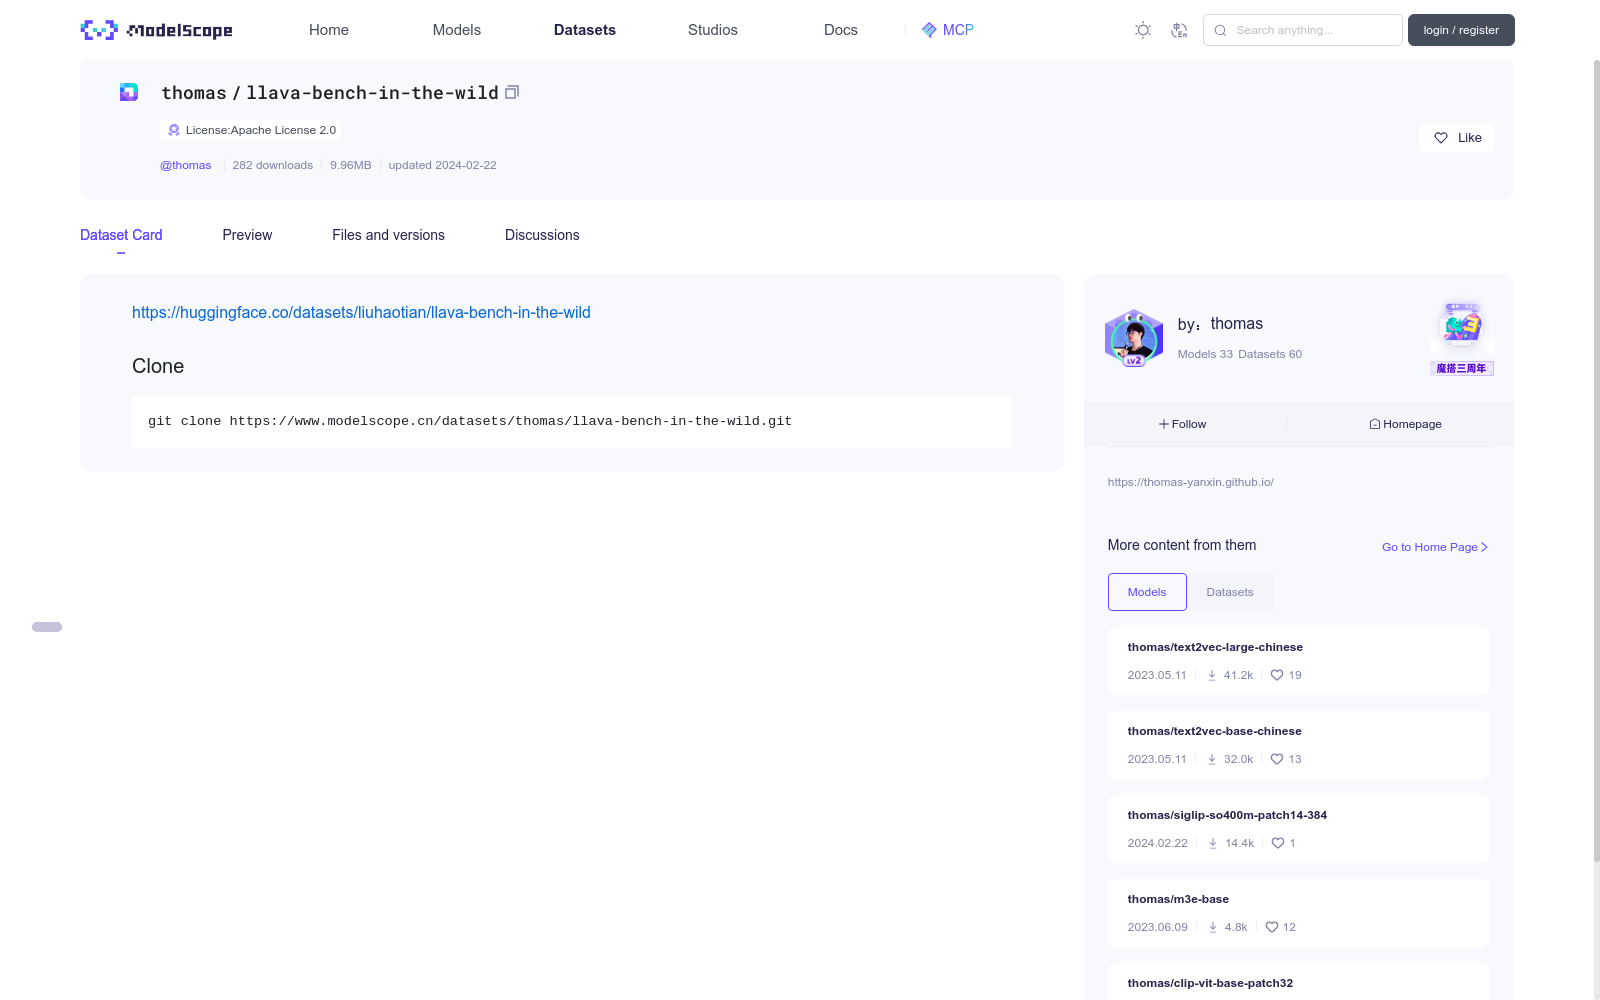This screenshot has height=1000, width=1600.
Task: Click heart icon for m3e-base
Action: [x=1272, y=927]
